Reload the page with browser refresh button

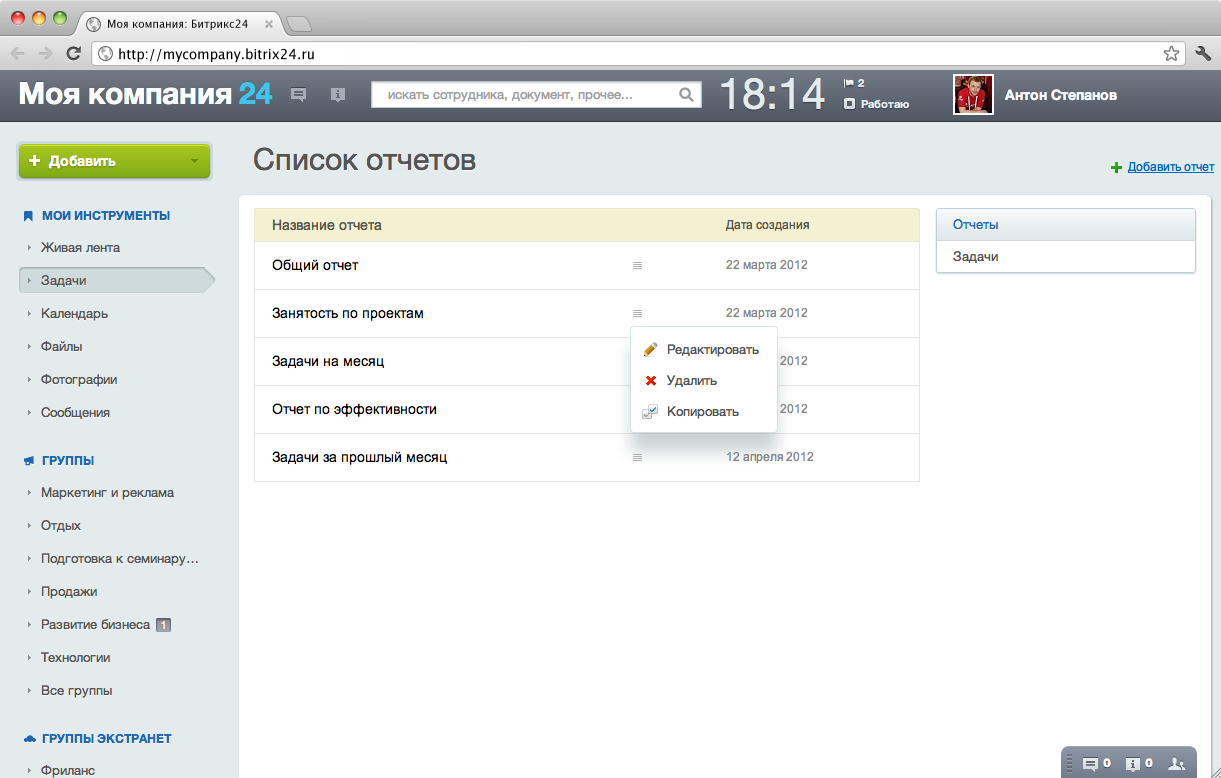point(73,54)
